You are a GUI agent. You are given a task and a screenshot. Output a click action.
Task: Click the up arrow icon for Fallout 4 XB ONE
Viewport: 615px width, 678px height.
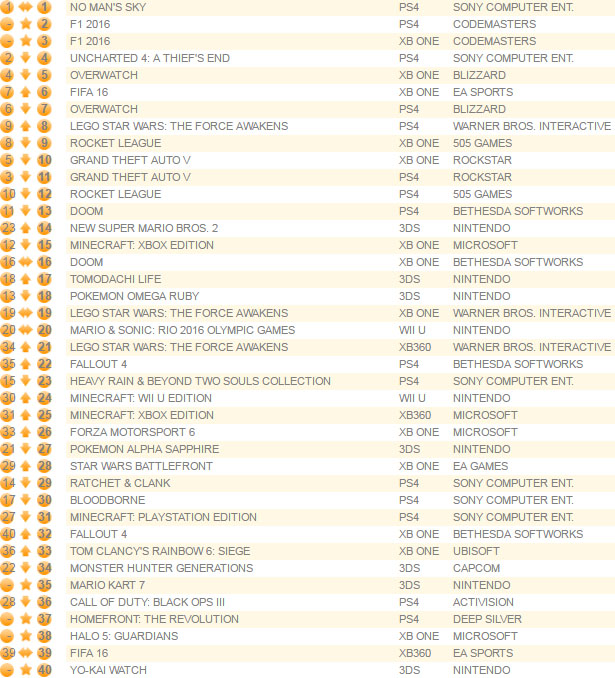click(x=26, y=534)
